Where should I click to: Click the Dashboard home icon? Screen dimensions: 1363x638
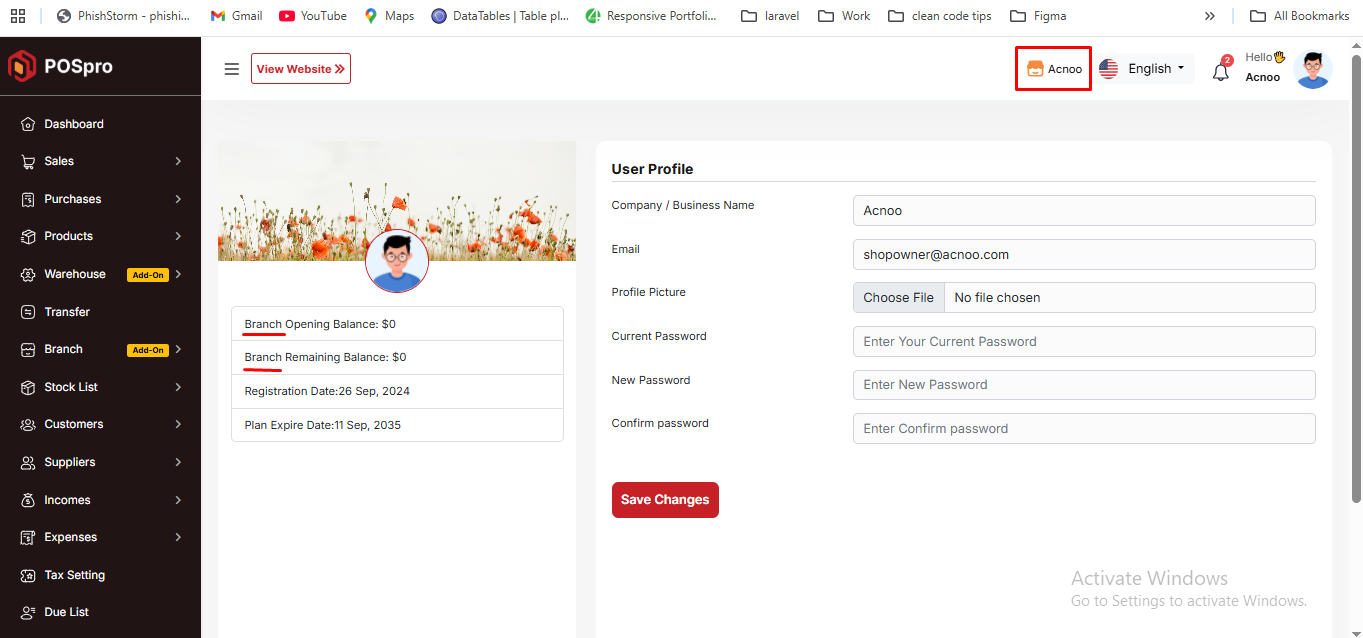click(28, 124)
